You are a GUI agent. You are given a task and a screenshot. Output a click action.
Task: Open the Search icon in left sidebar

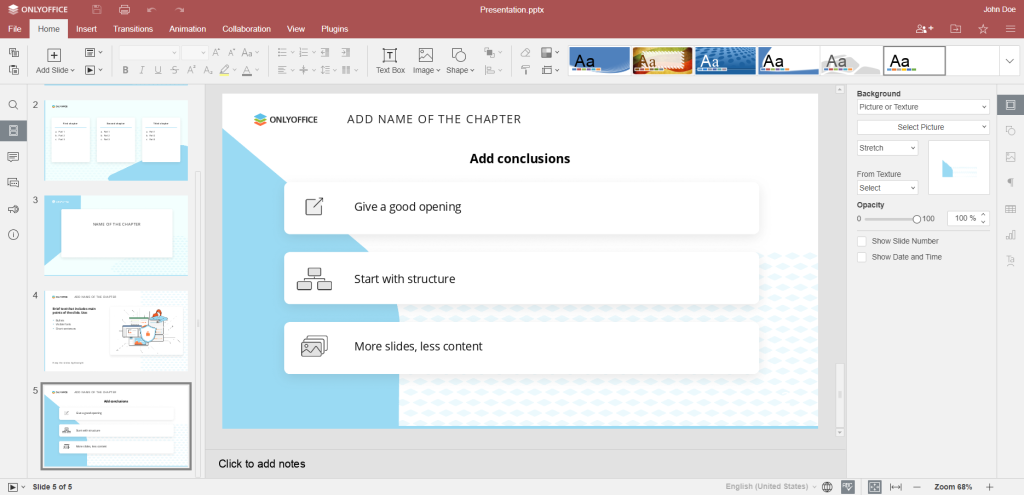[x=13, y=104]
